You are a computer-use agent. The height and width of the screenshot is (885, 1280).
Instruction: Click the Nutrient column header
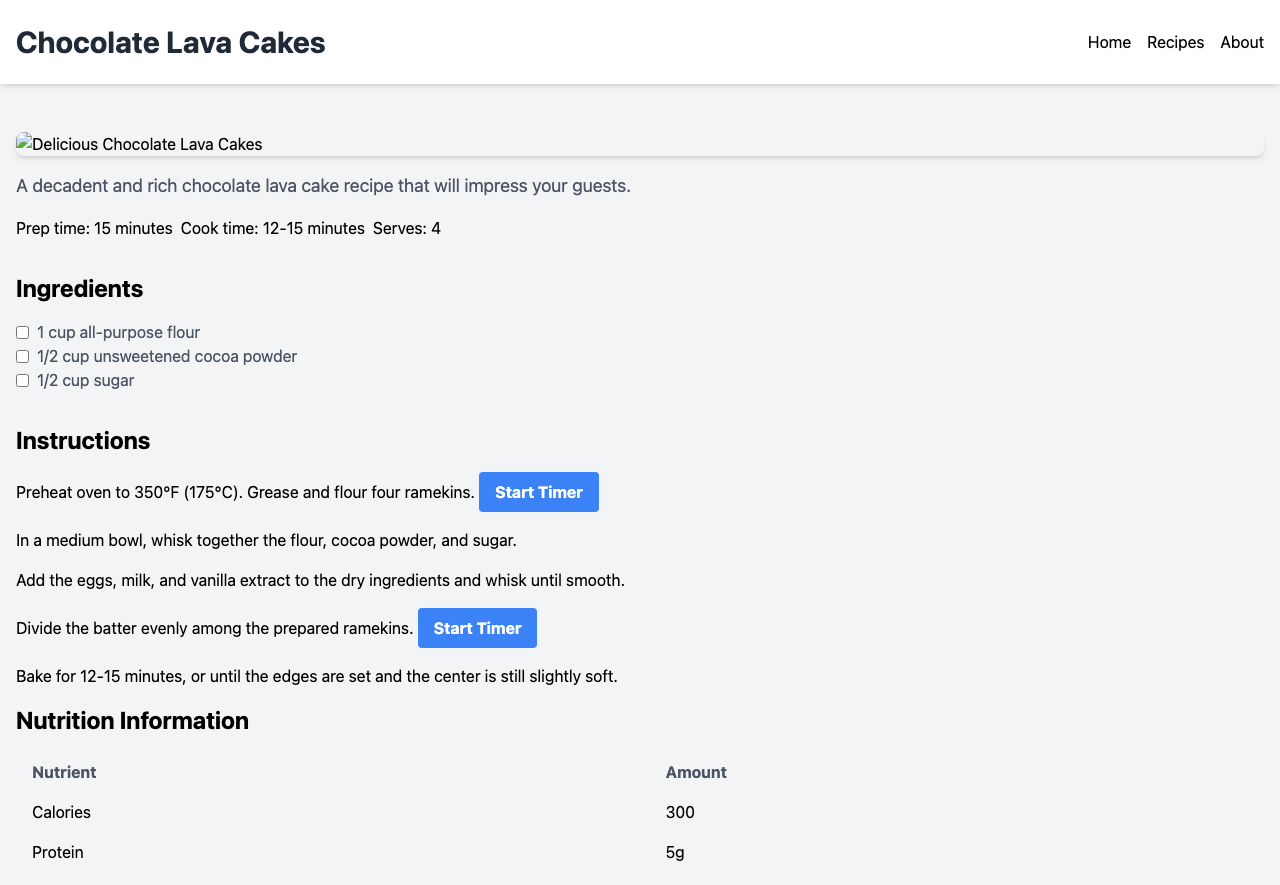64,772
